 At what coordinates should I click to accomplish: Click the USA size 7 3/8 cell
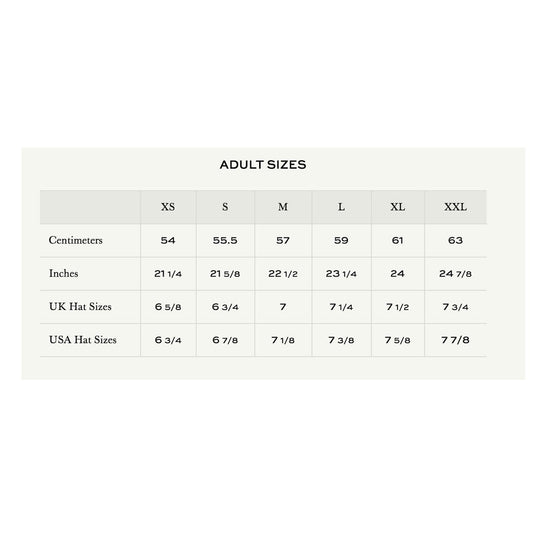point(341,340)
